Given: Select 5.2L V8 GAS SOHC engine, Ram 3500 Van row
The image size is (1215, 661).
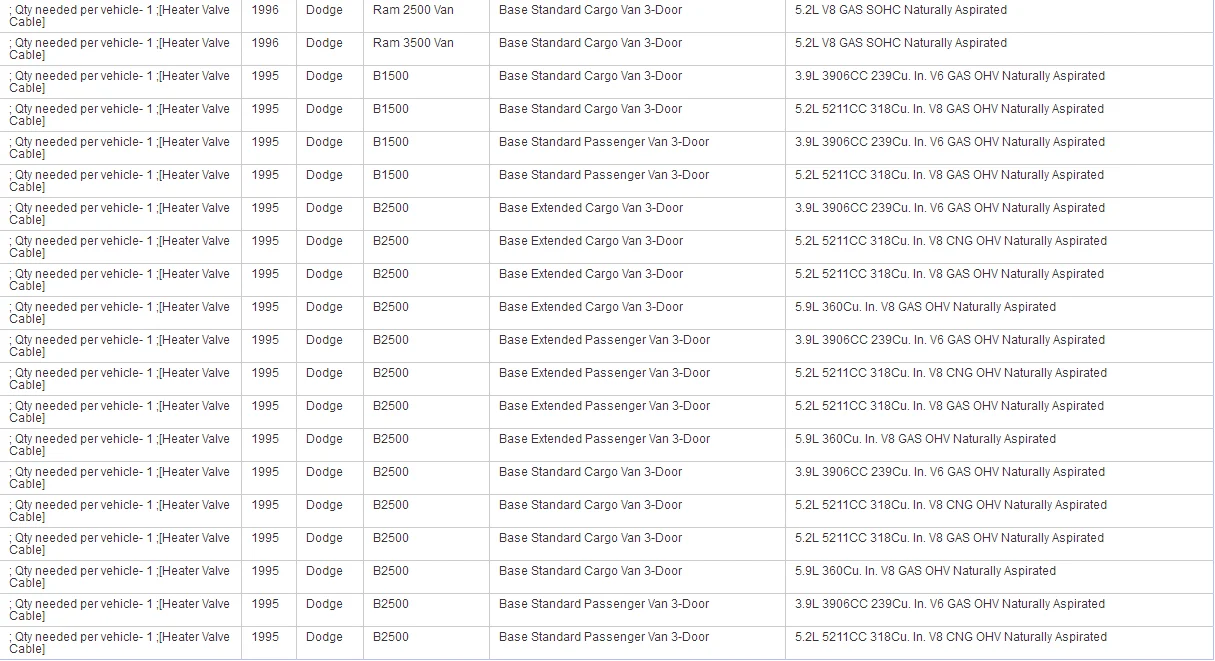Looking at the screenshot, I should [x=901, y=43].
